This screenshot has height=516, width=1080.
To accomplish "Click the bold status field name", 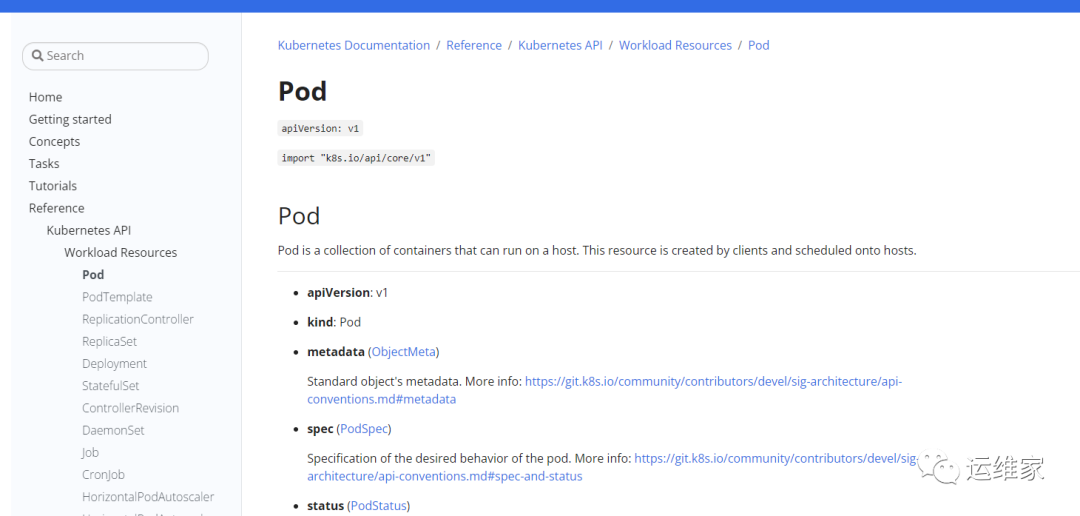I will pos(325,506).
